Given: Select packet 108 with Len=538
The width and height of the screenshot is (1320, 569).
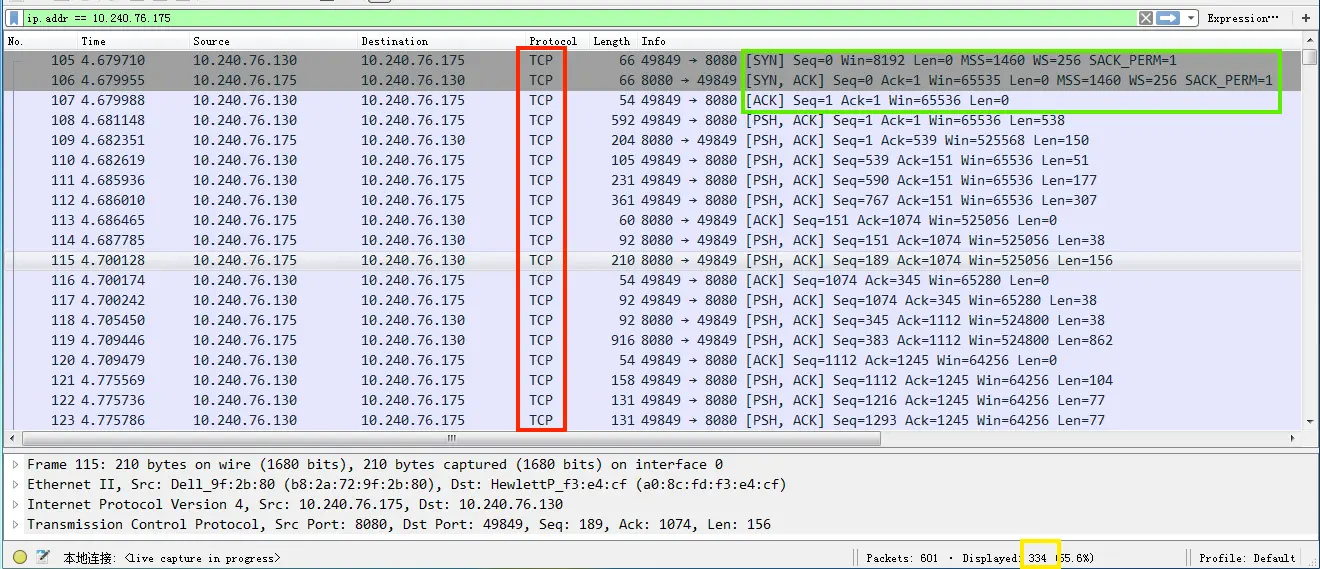Looking at the screenshot, I should coord(653,120).
